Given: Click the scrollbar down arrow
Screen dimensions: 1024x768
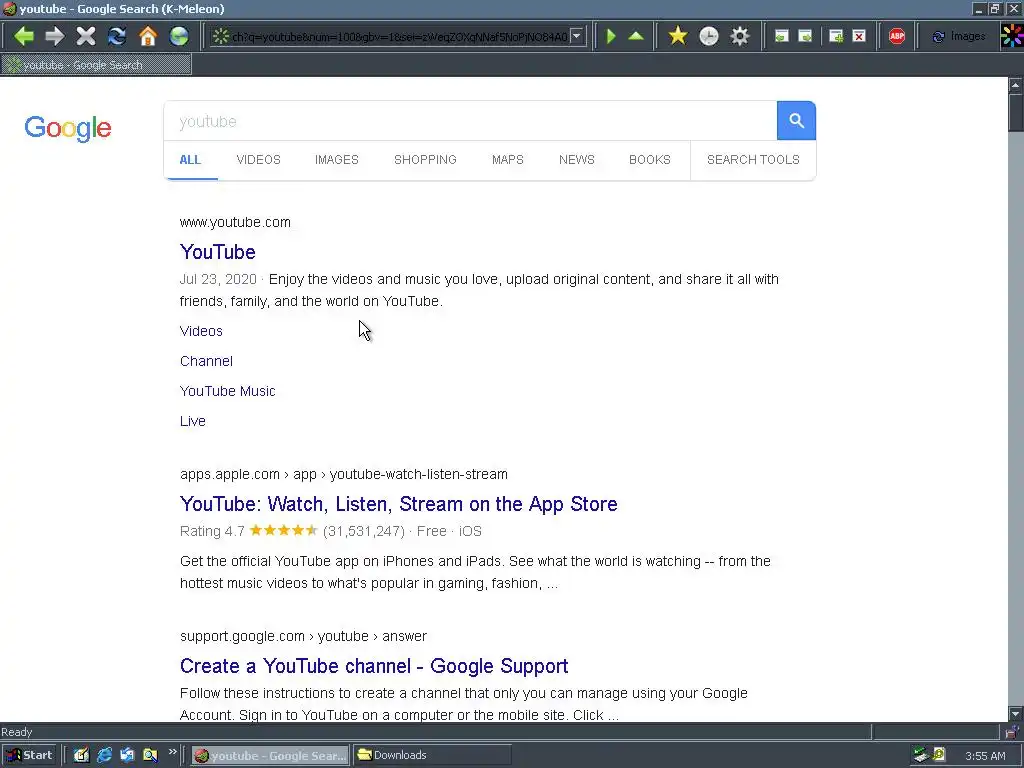Looking at the screenshot, I should tap(1016, 714).
